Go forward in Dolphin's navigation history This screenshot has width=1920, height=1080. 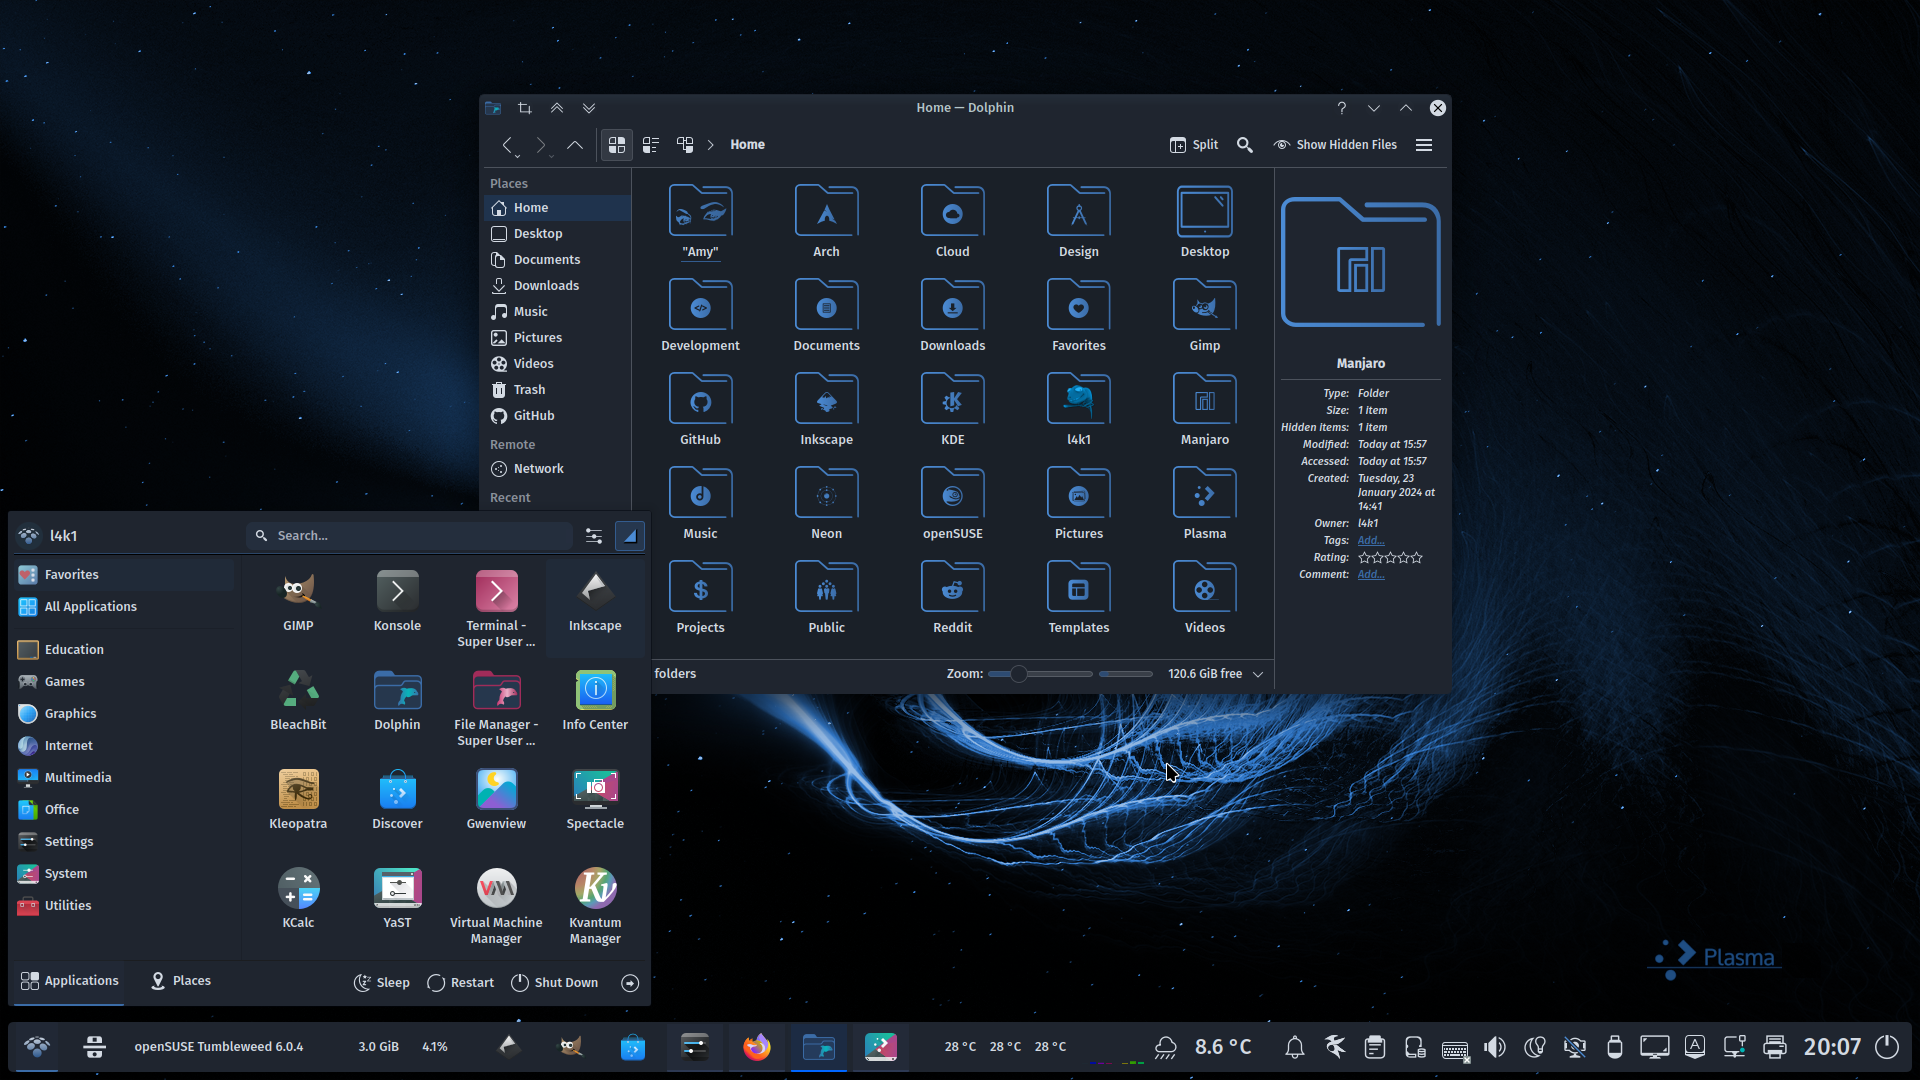click(541, 145)
